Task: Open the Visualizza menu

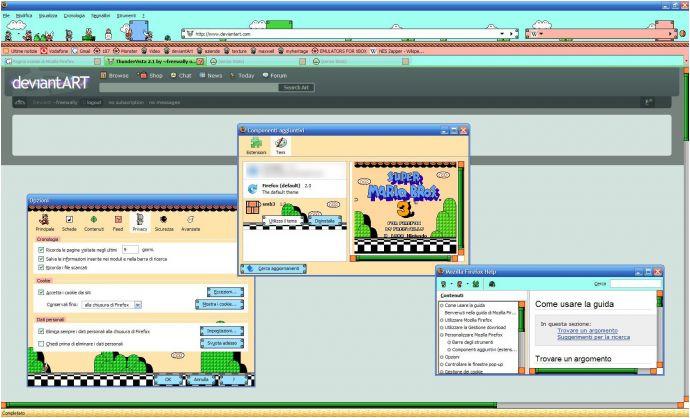Action: click(x=48, y=15)
